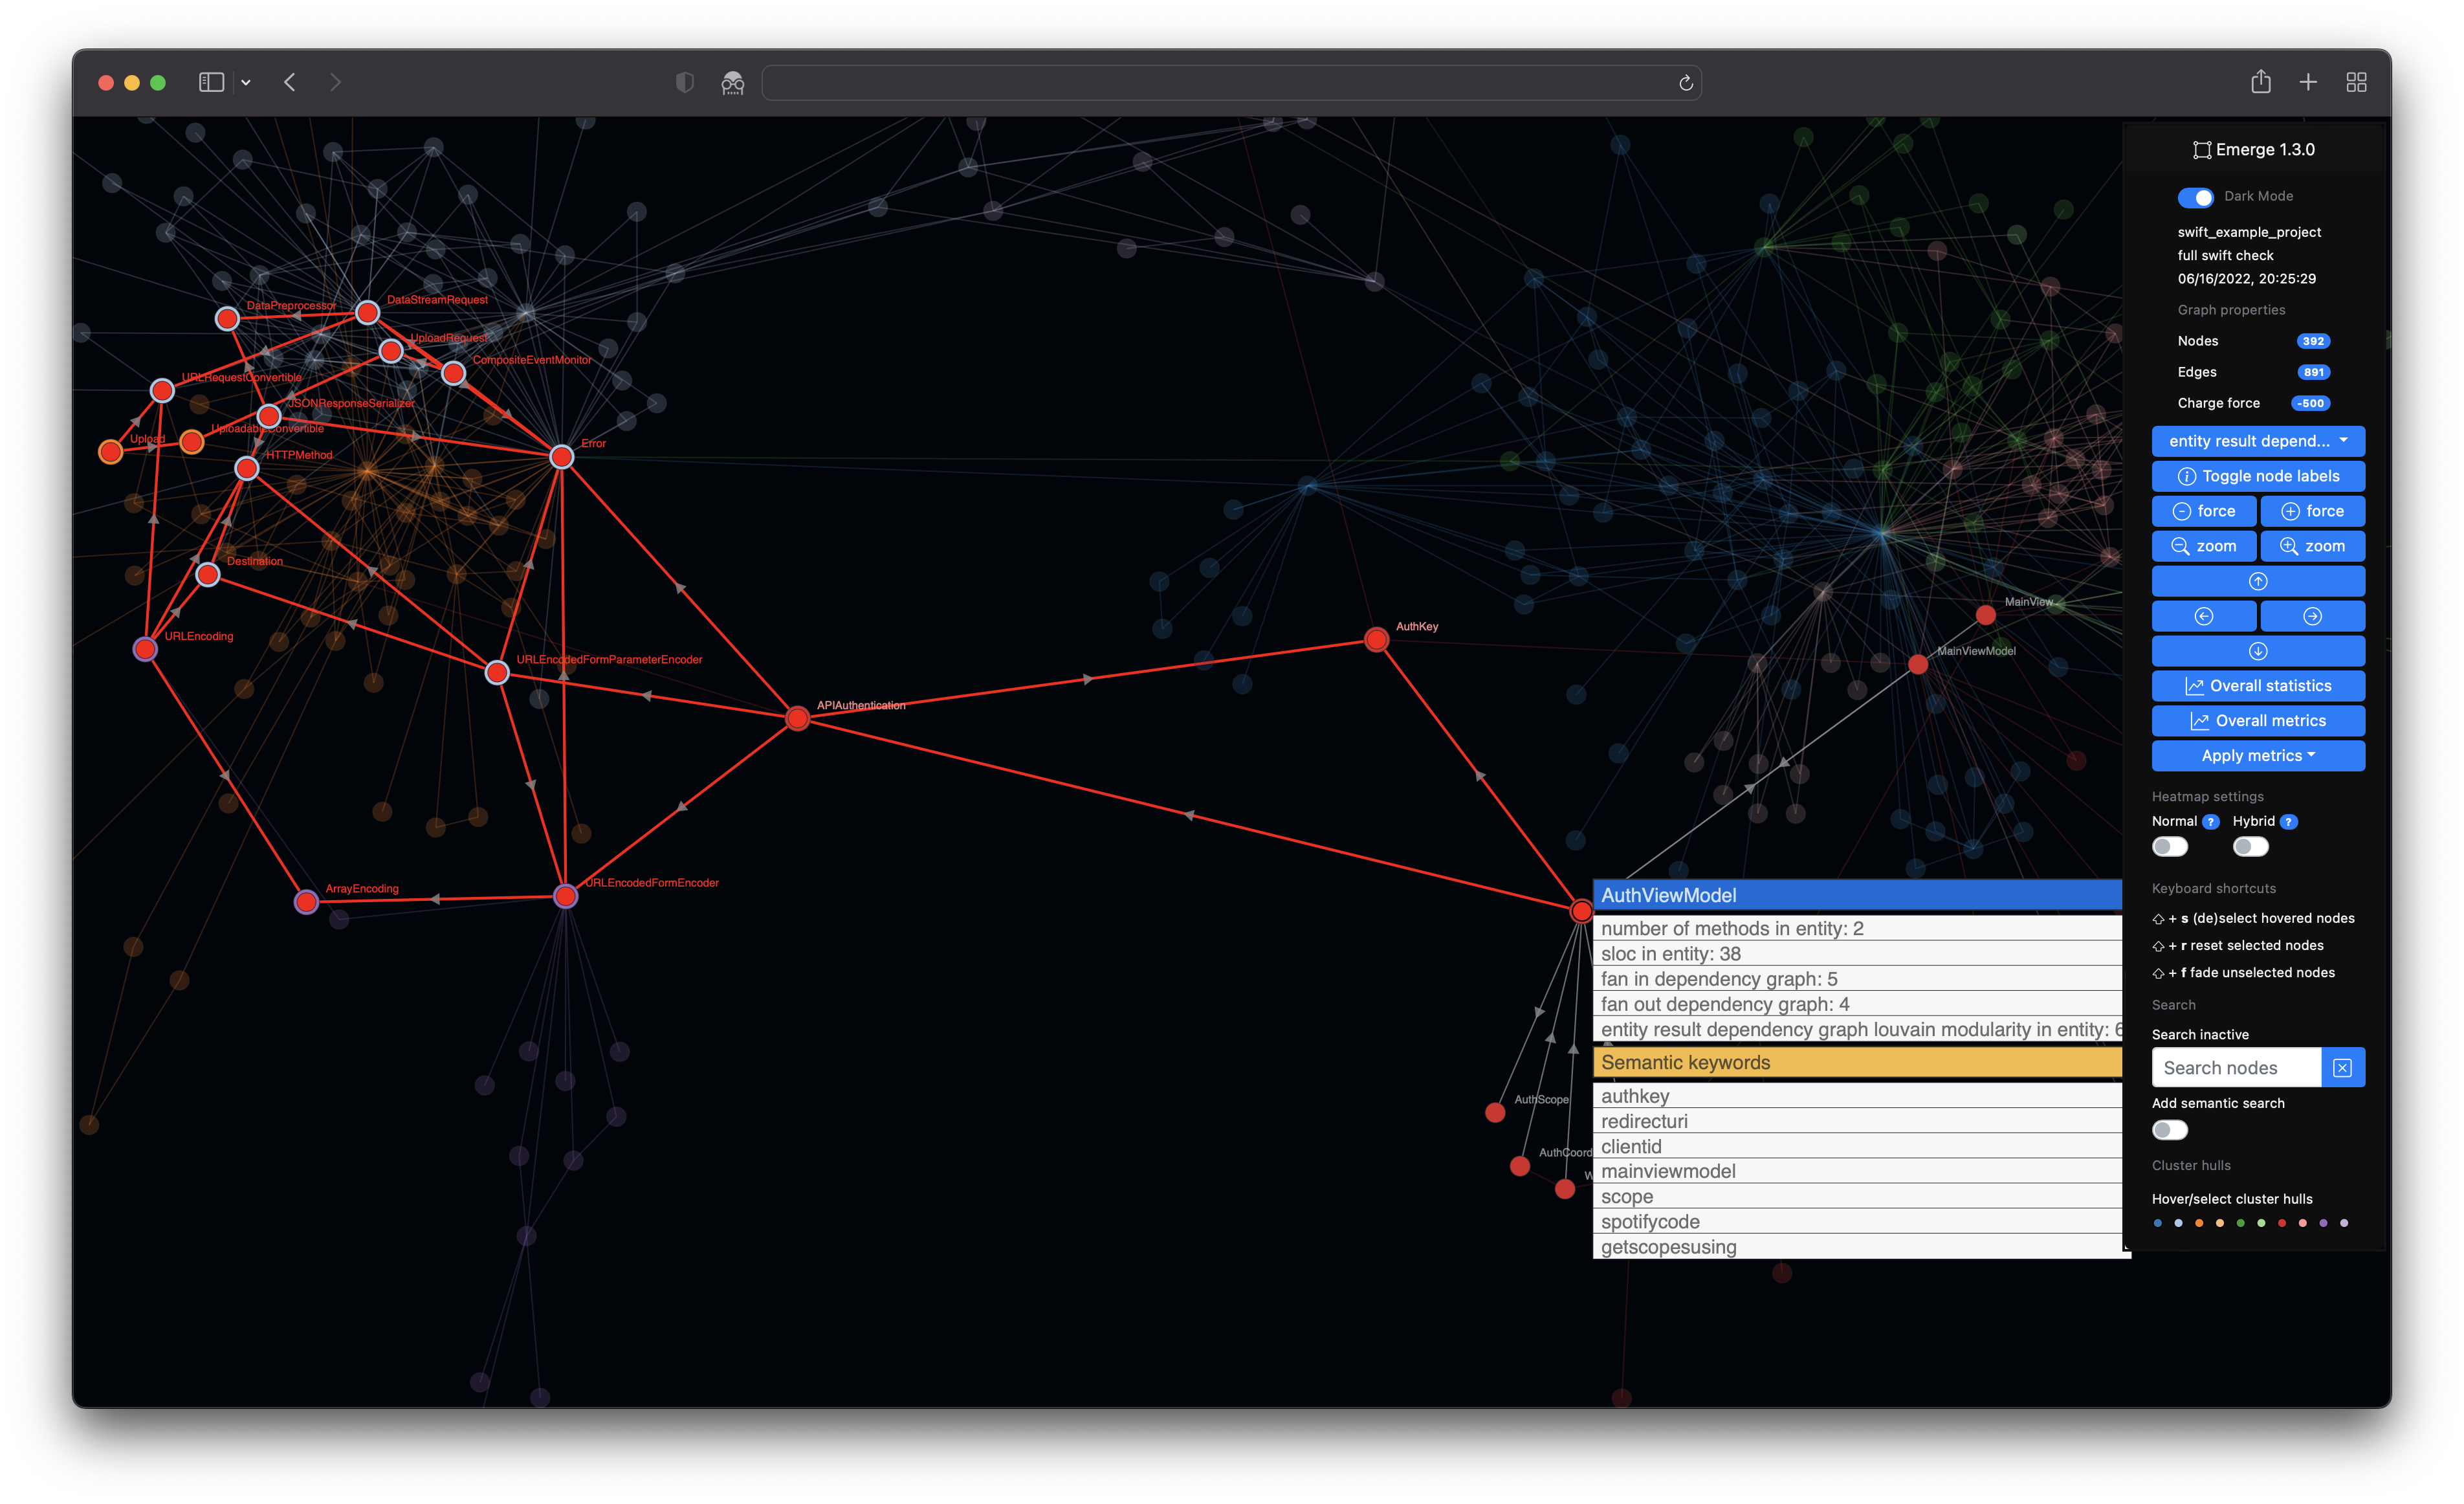
Task: Disable Dark Mode
Action: [x=2196, y=197]
